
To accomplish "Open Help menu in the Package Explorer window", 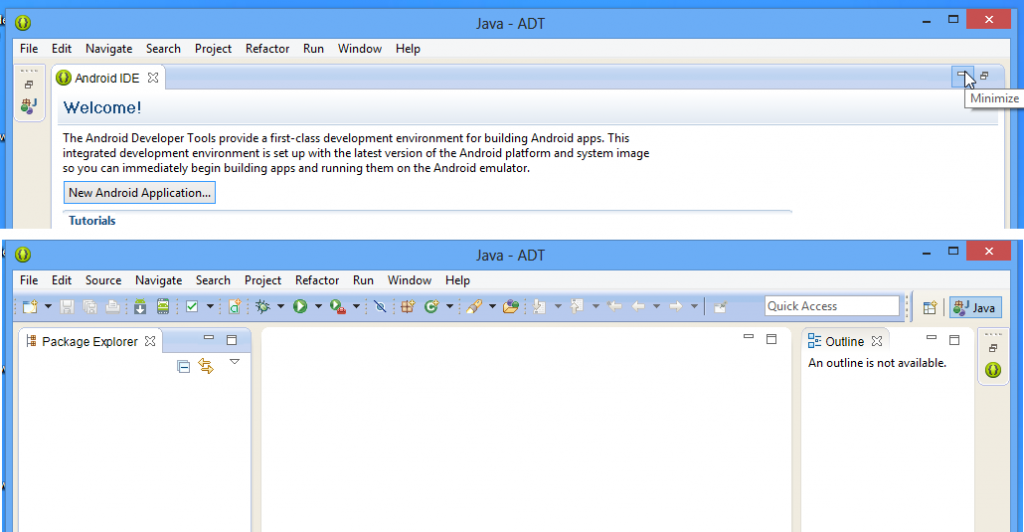I will [x=457, y=280].
